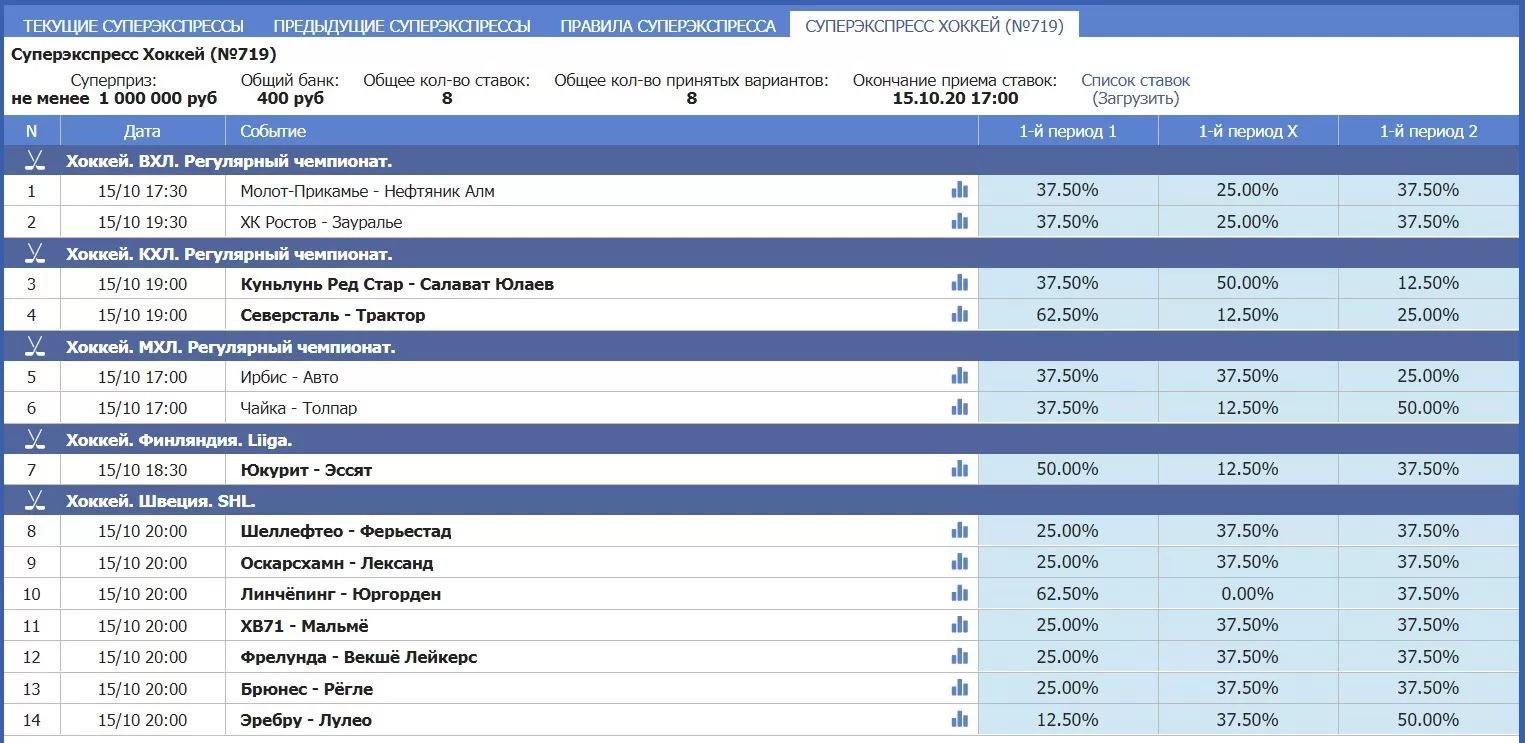Click the (Загрузить) download link
Image resolution: width=1525 pixels, height=743 pixels.
1135,99
